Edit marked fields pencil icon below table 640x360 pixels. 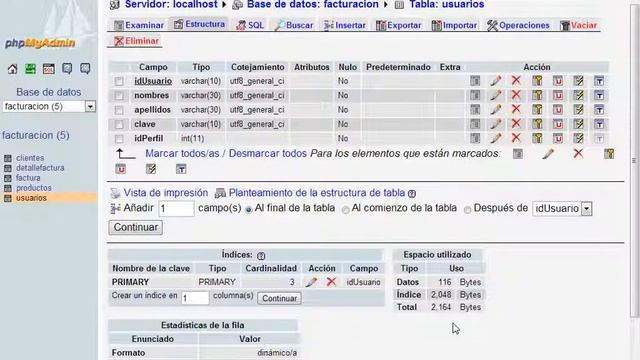click(x=548, y=154)
